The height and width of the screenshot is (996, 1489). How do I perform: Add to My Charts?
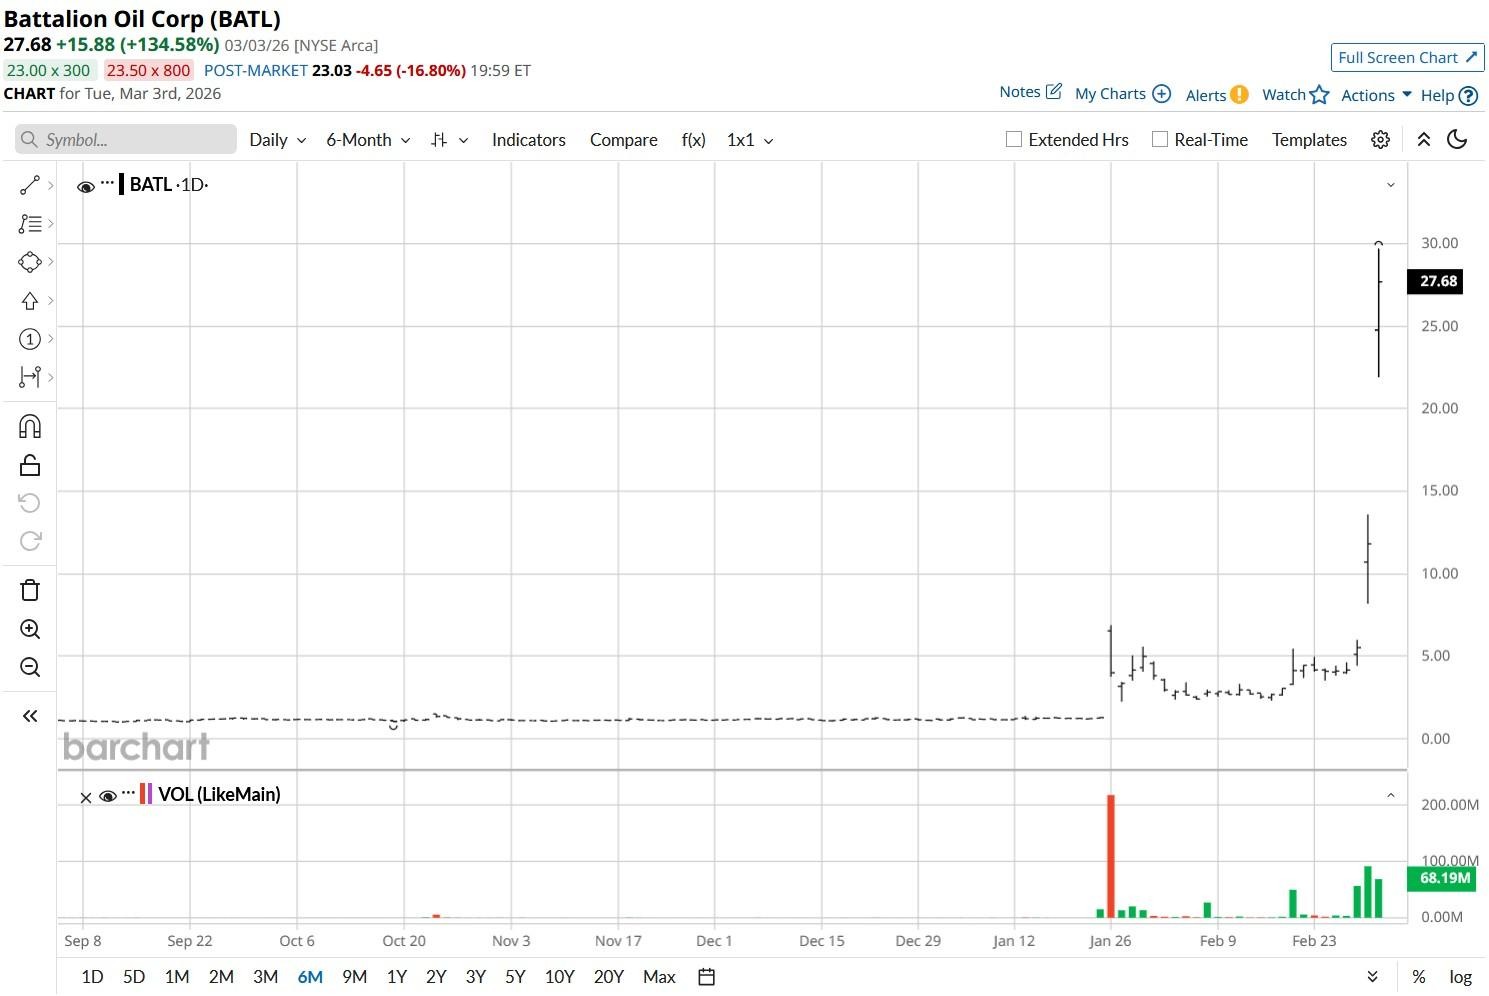tap(1123, 94)
